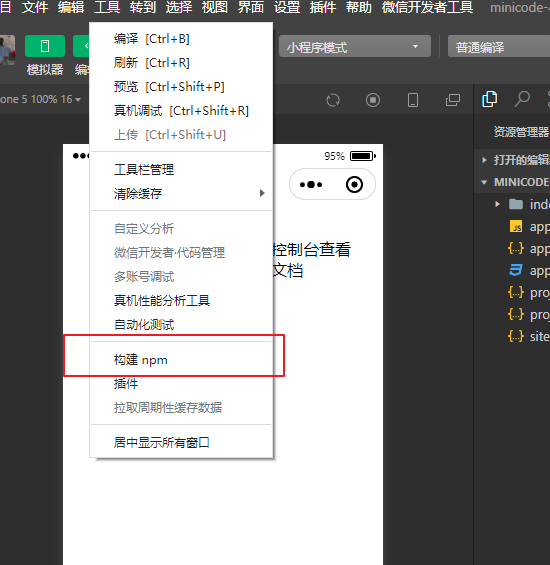Open the 转到 menu

(143, 7)
